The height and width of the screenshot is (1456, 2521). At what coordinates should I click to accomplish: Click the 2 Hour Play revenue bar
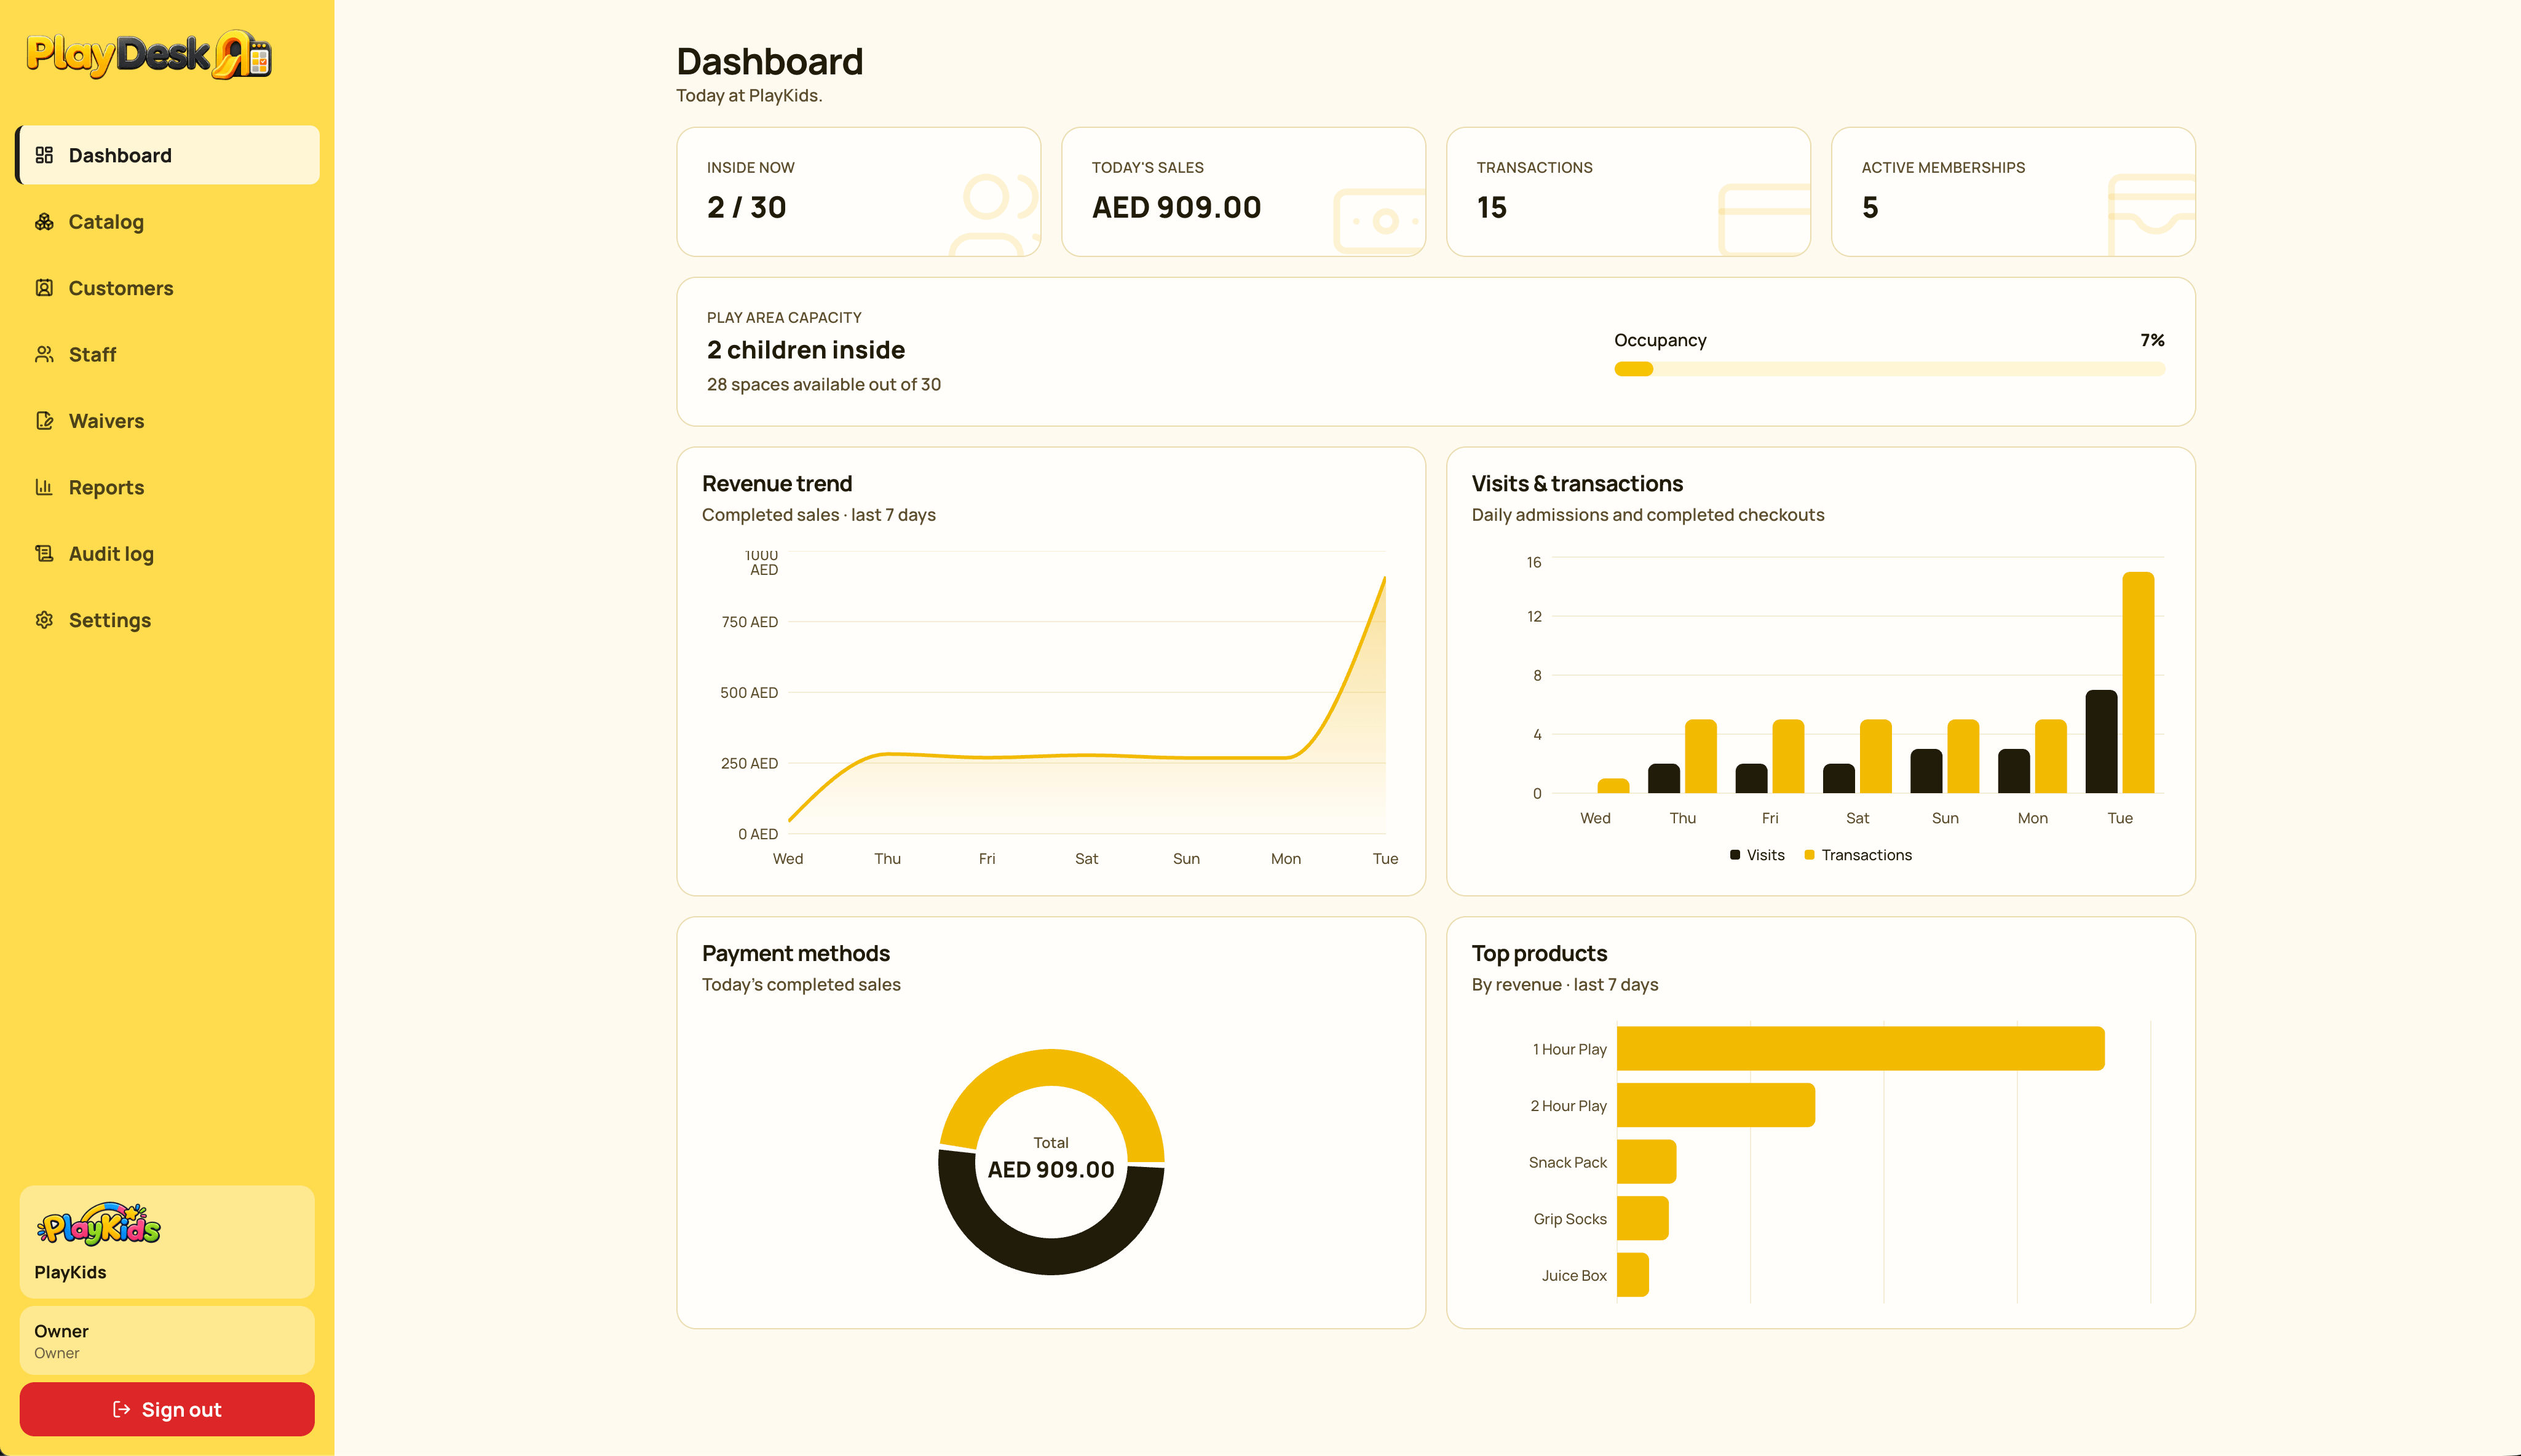point(1715,1105)
